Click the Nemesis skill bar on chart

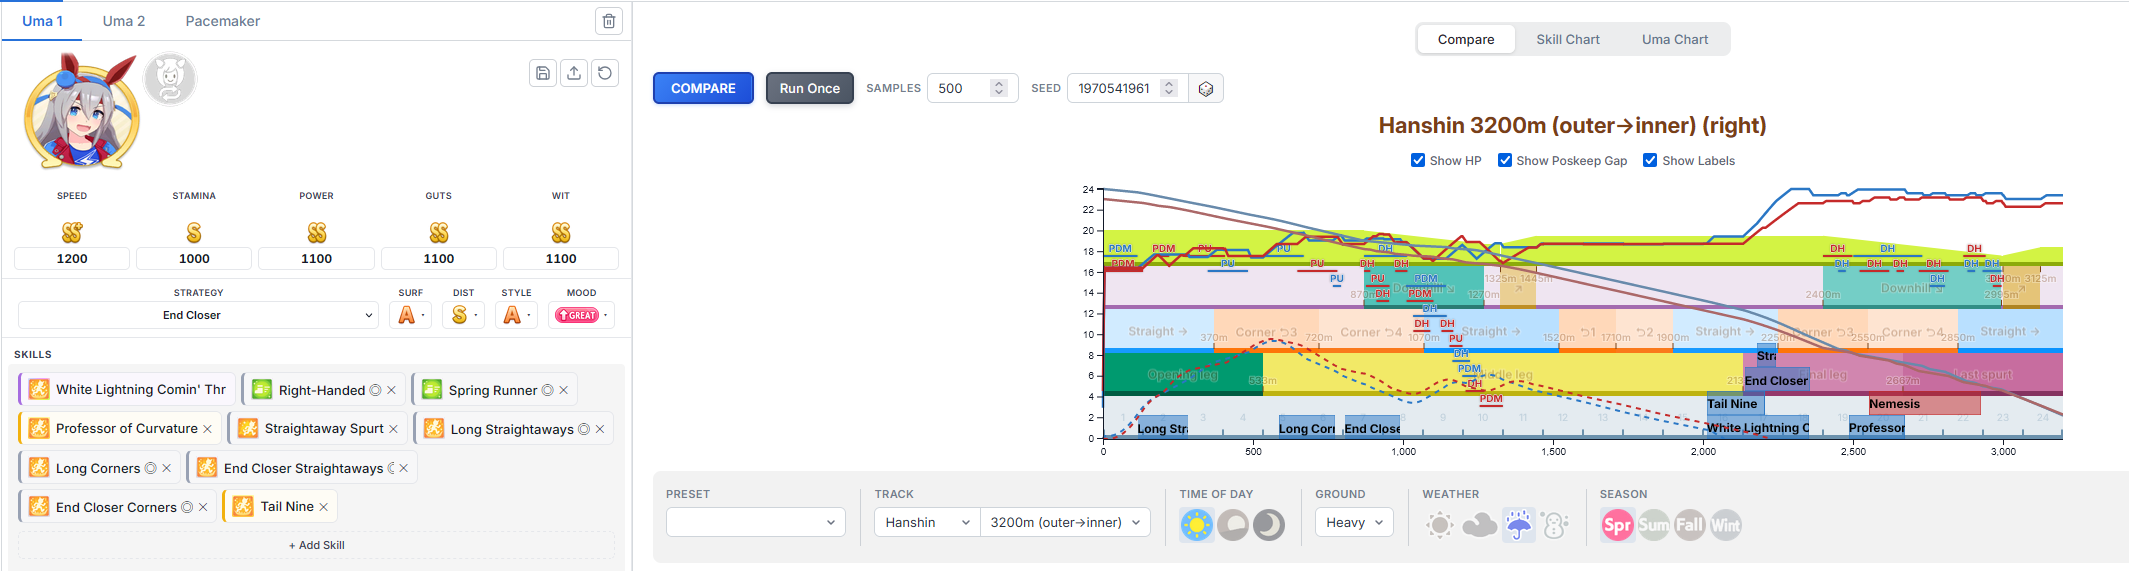tap(1924, 404)
